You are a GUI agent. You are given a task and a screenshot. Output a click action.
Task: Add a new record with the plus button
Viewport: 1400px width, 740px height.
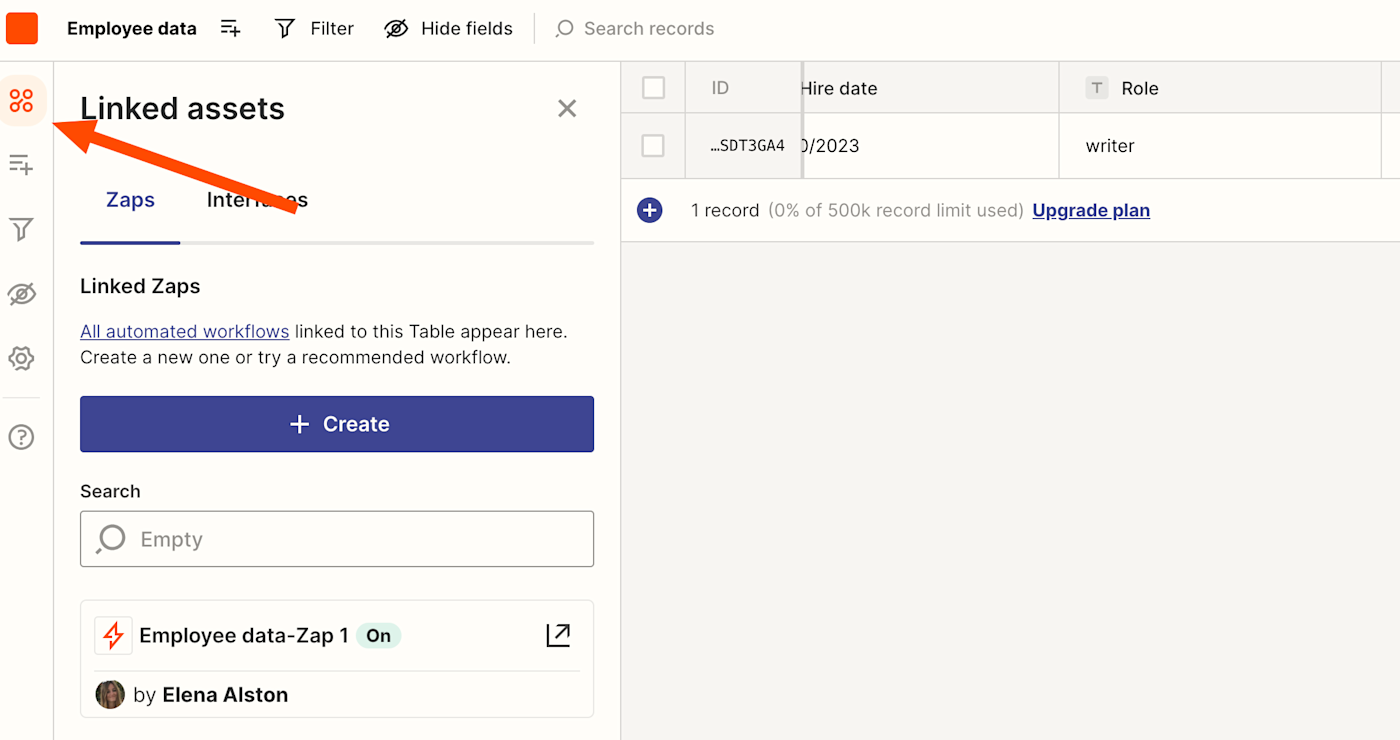[x=650, y=210]
